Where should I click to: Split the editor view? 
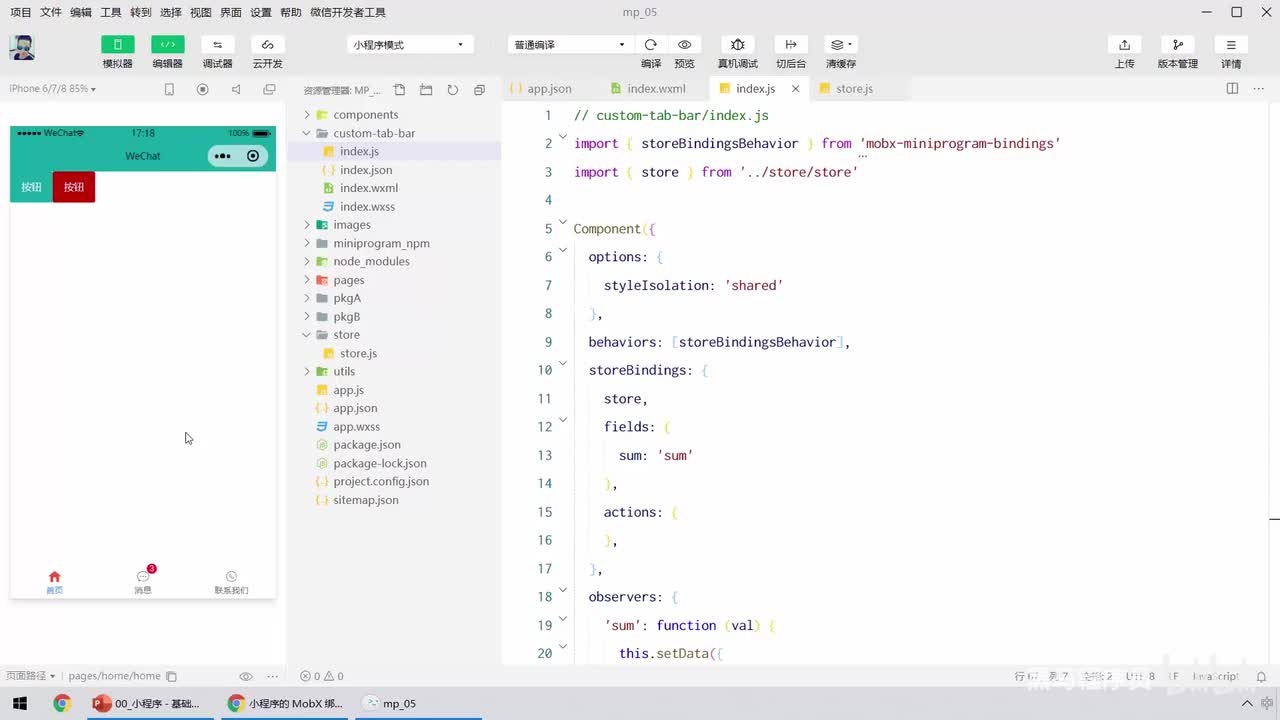tap(1232, 89)
